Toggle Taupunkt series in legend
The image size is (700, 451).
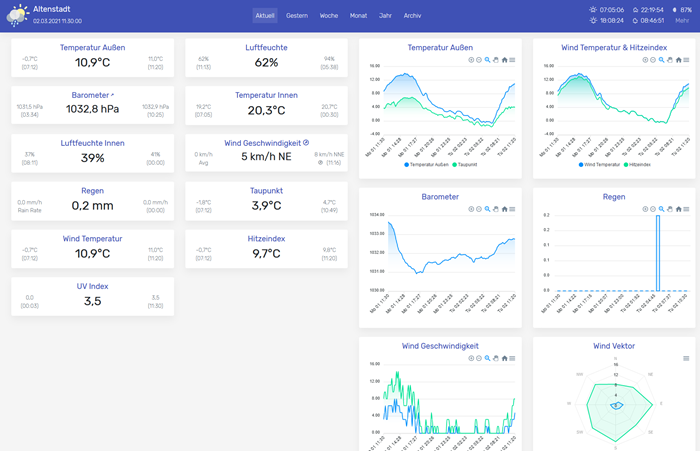click(465, 165)
